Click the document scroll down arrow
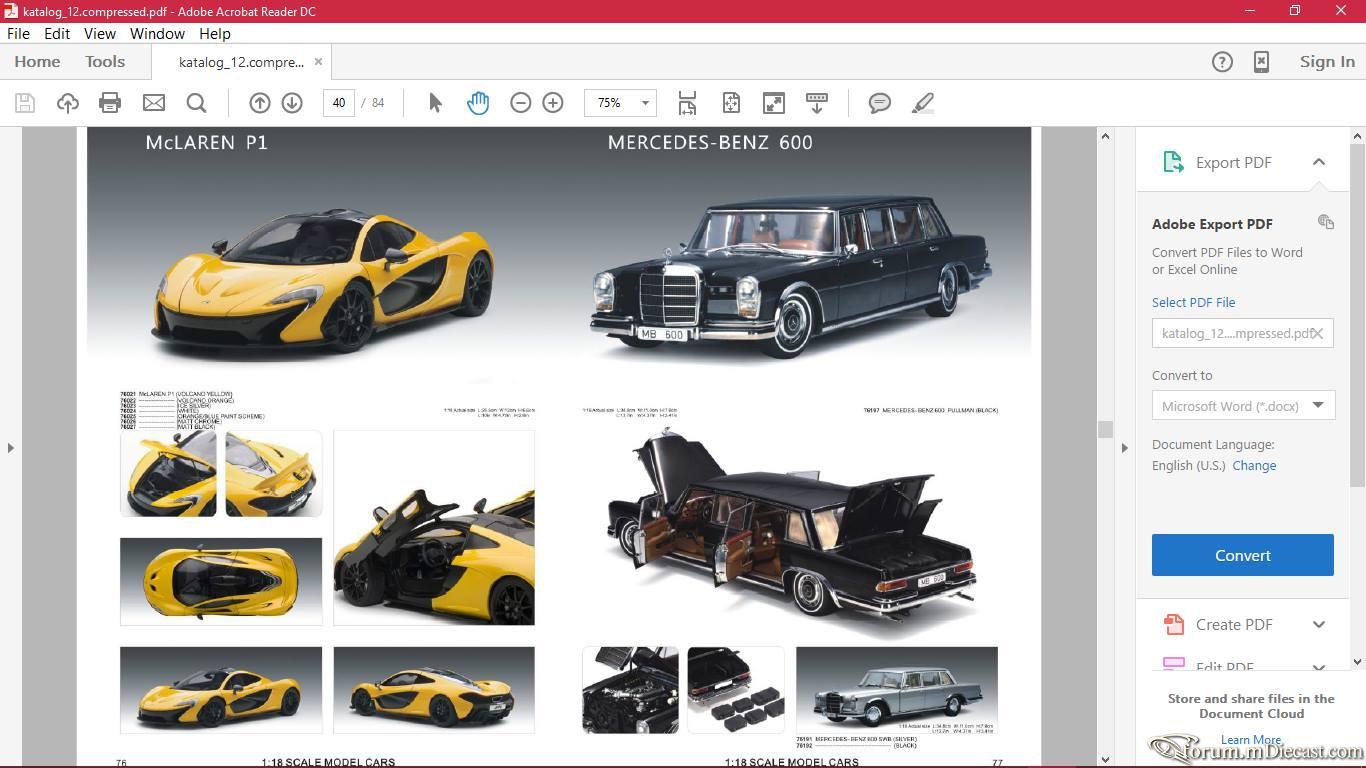The image size is (1366, 768). pos(1105,759)
